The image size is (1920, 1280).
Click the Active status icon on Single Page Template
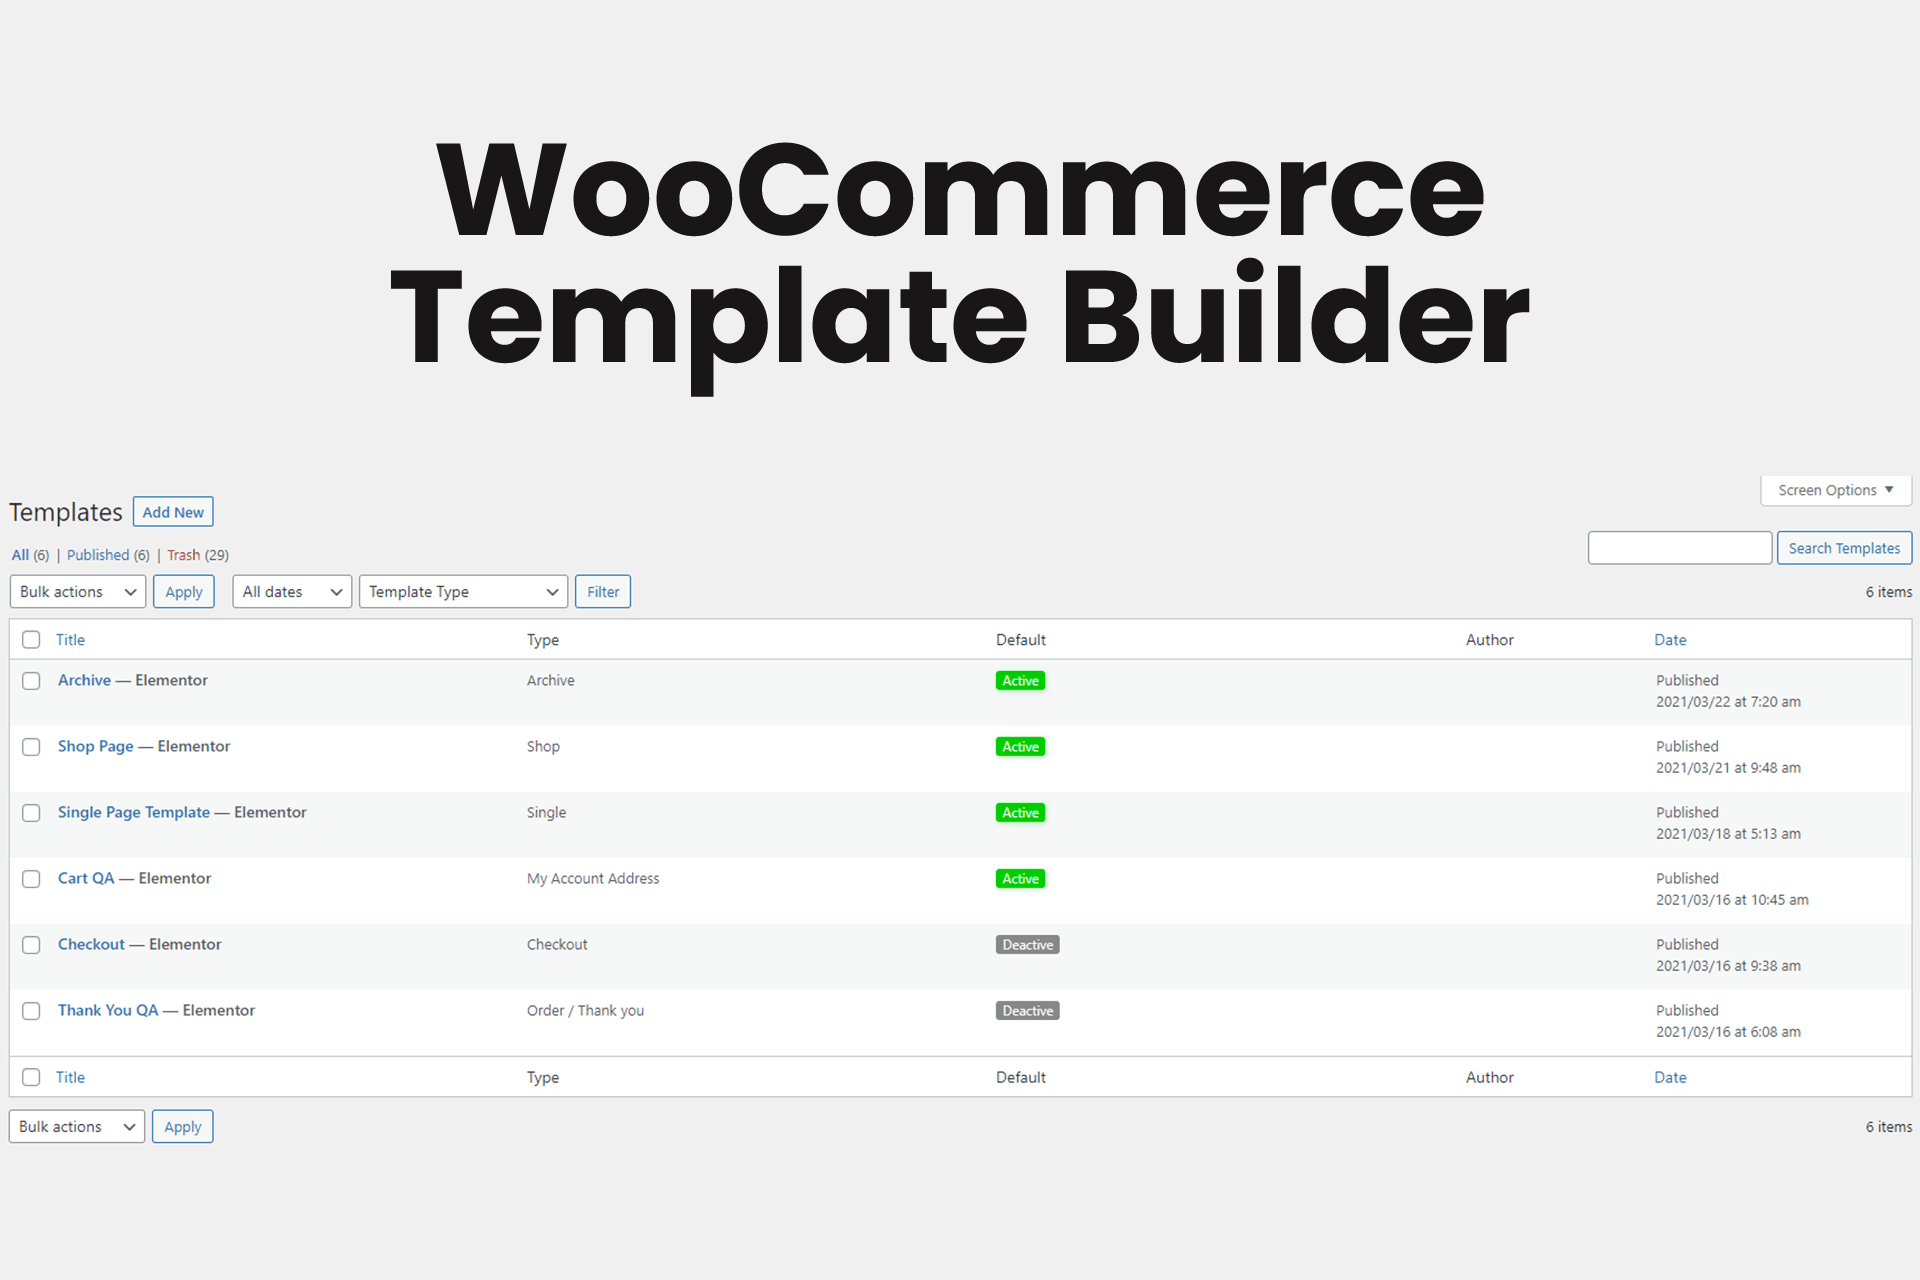tap(1019, 813)
